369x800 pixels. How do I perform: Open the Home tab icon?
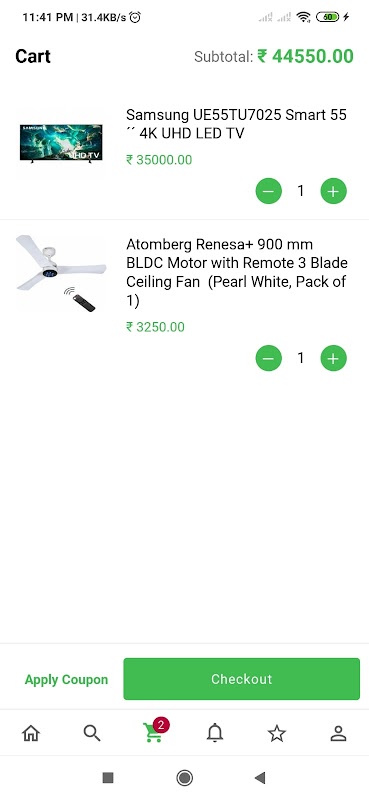(31, 733)
